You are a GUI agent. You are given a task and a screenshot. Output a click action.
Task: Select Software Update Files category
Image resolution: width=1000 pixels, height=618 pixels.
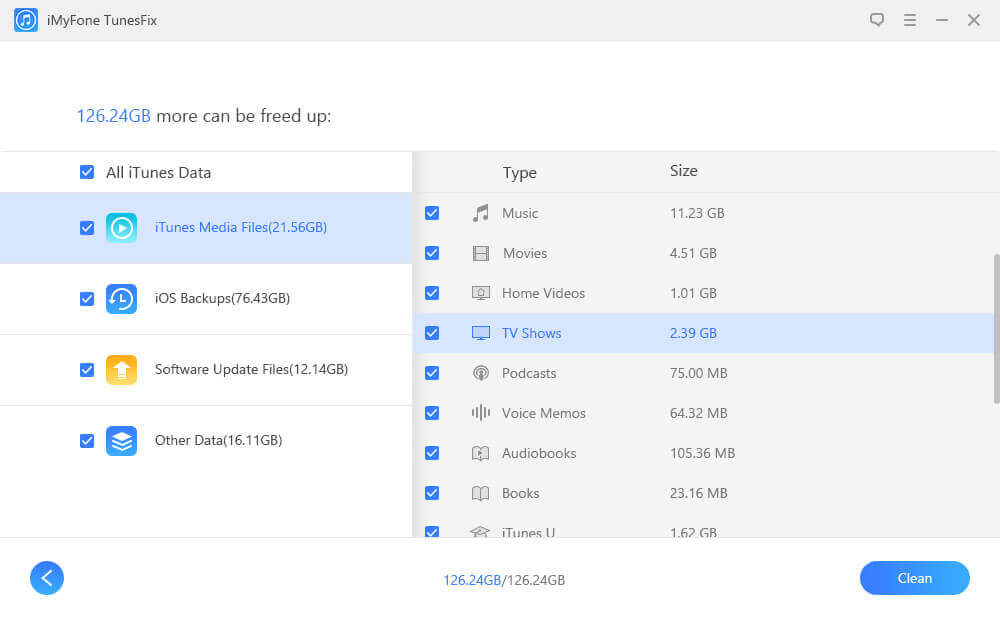(x=251, y=370)
